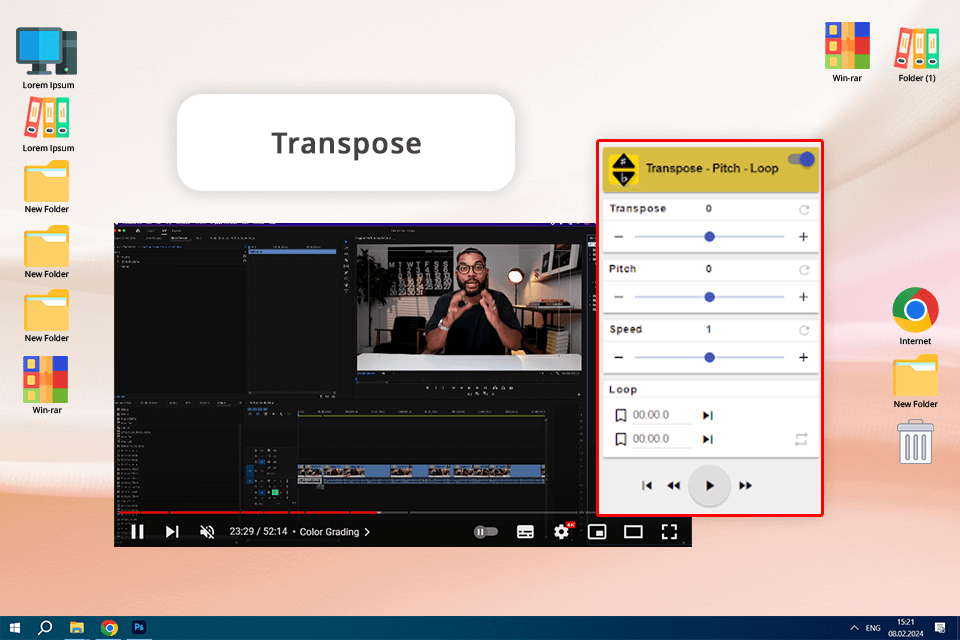Play from the extension's round play button
960x640 pixels.
click(709, 486)
